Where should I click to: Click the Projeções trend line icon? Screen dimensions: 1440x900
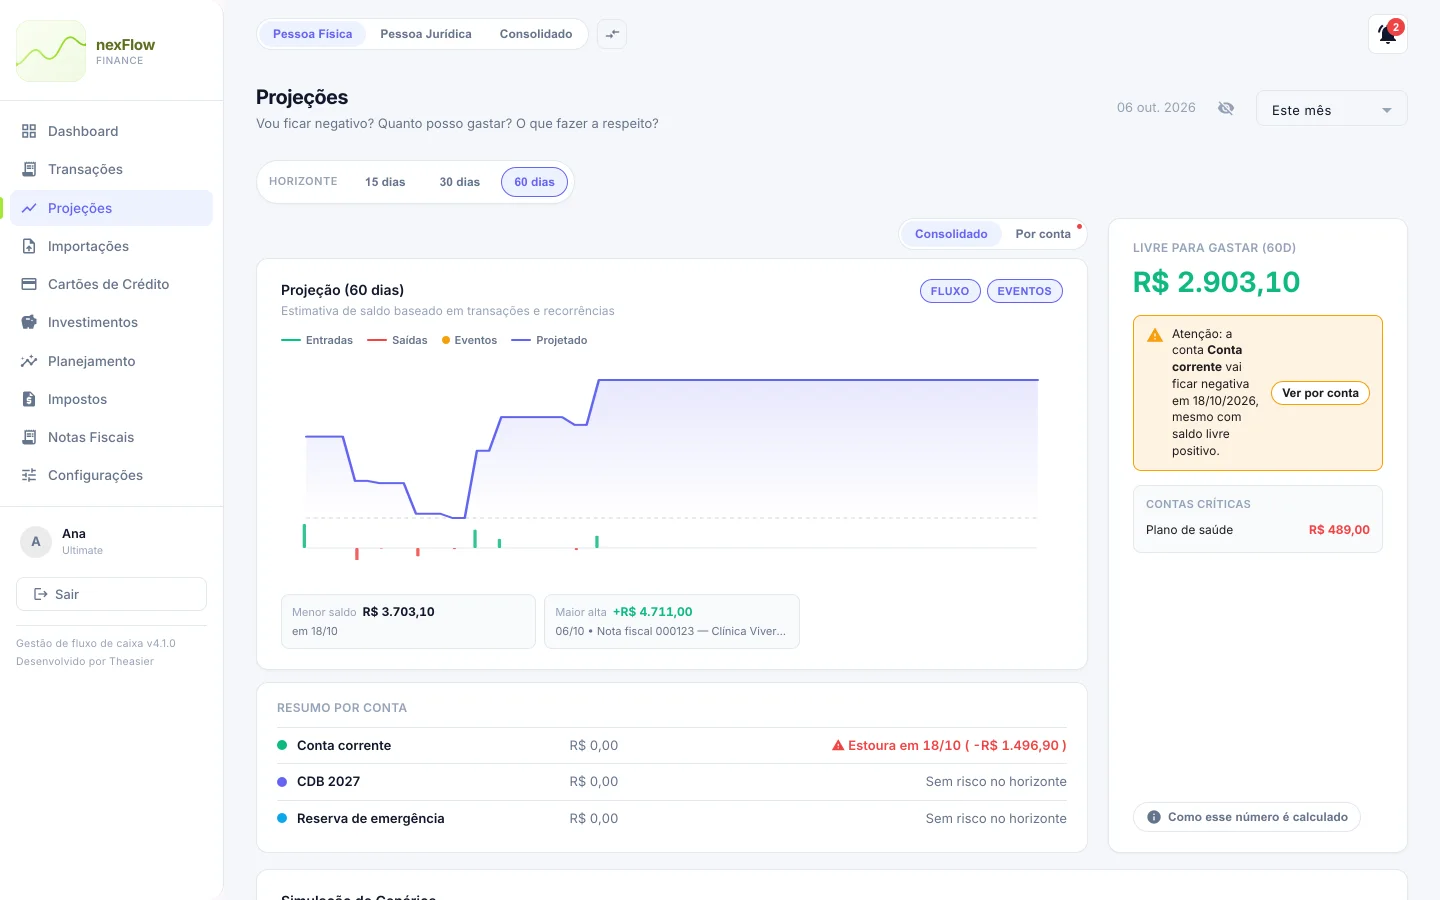point(29,208)
